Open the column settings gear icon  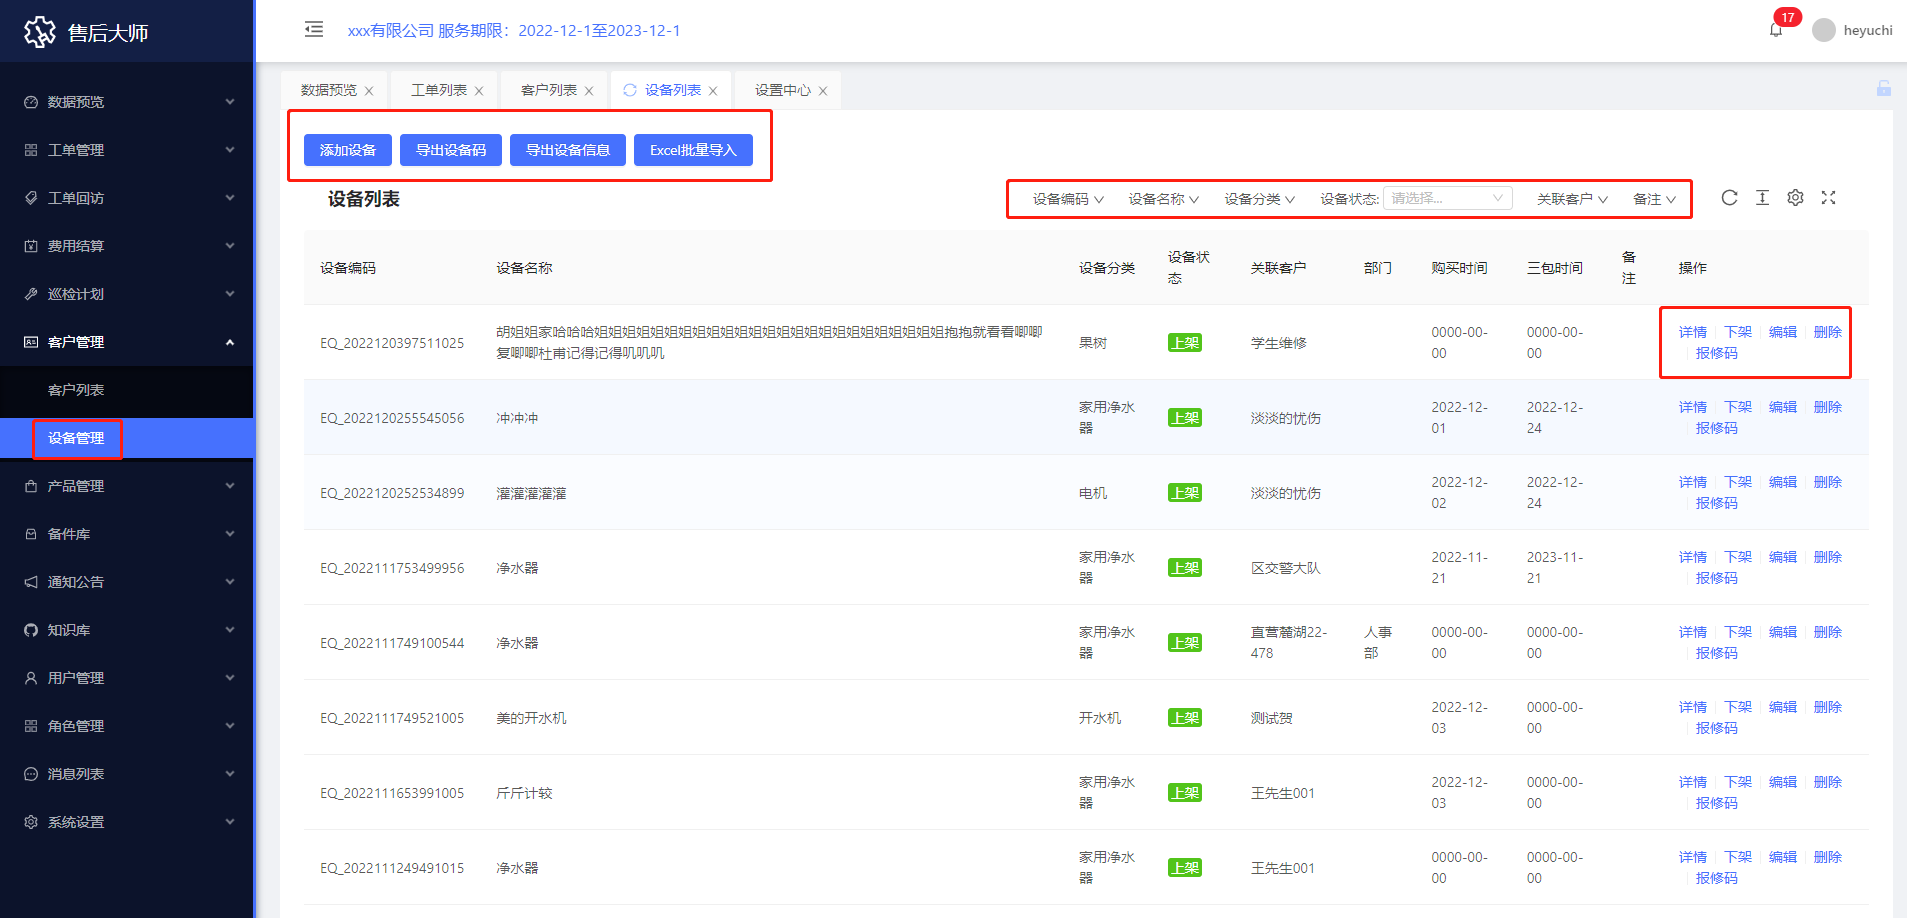pyautogui.click(x=1795, y=198)
